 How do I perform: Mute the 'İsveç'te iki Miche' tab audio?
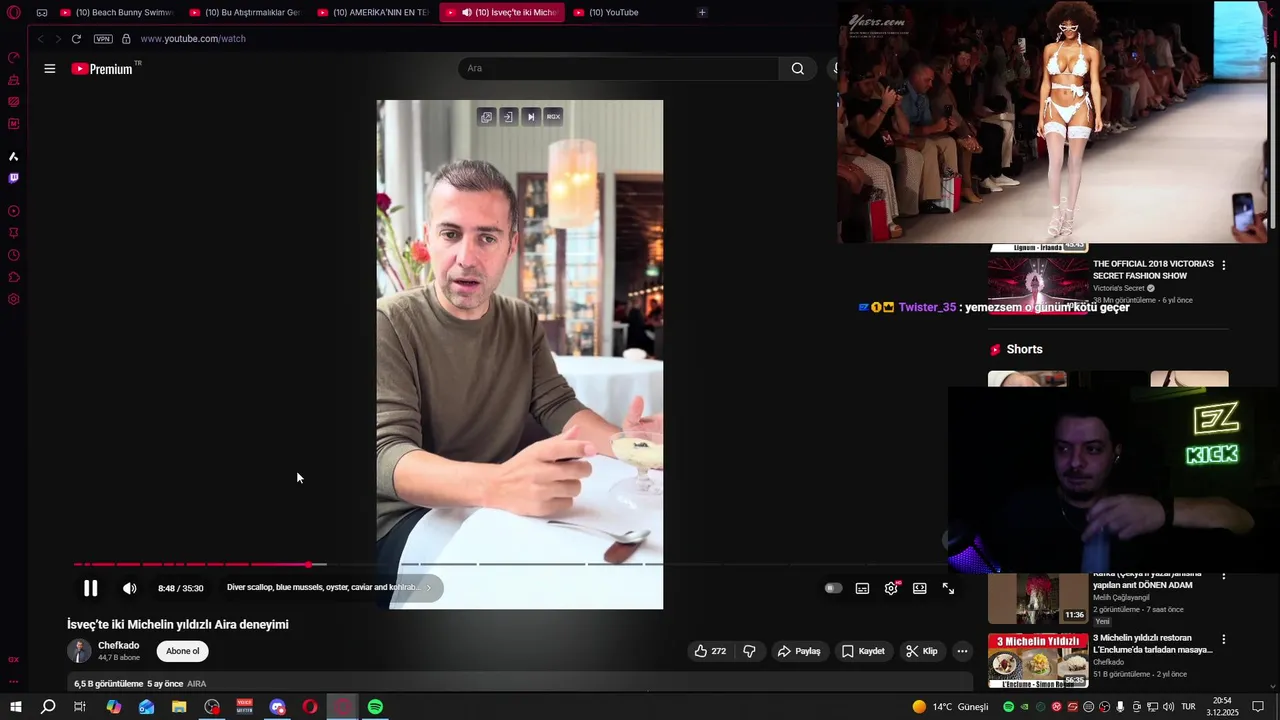coord(466,12)
